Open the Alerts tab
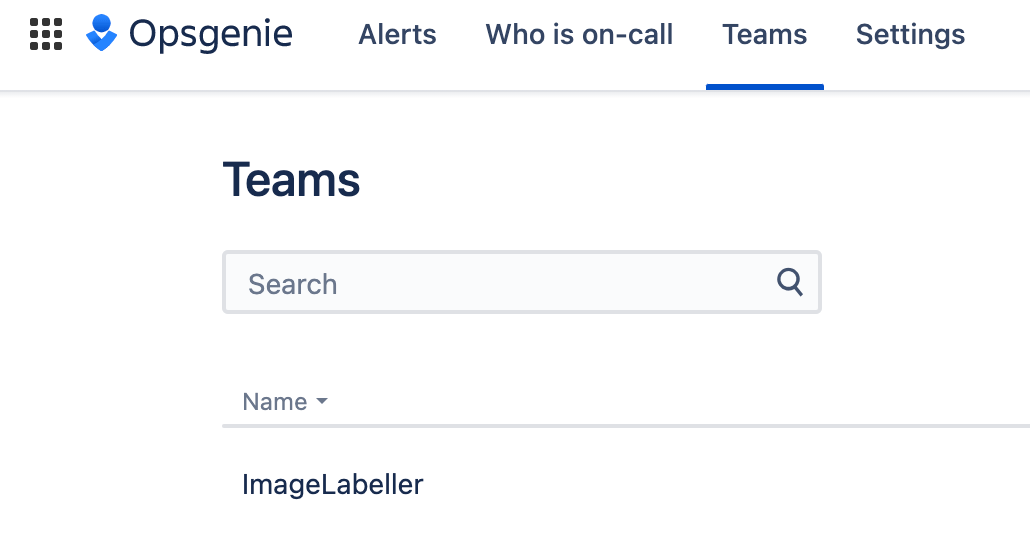The image size is (1030, 542). tap(397, 35)
